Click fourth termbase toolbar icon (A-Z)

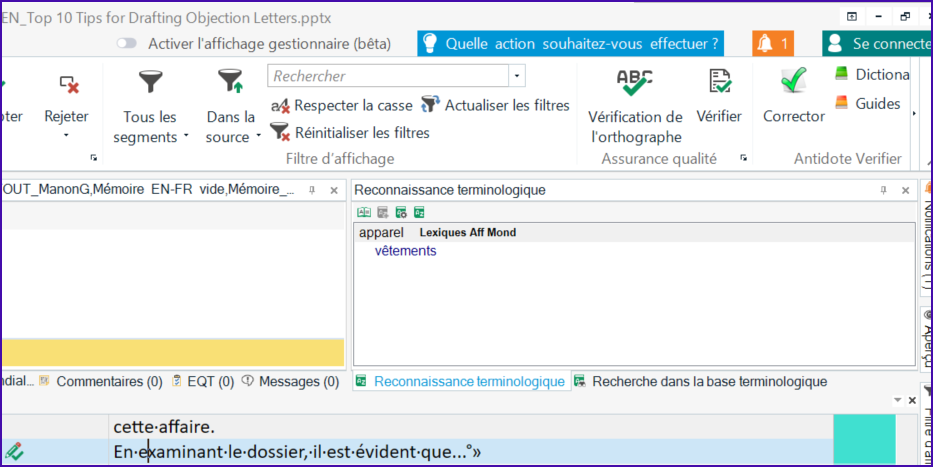(x=419, y=212)
